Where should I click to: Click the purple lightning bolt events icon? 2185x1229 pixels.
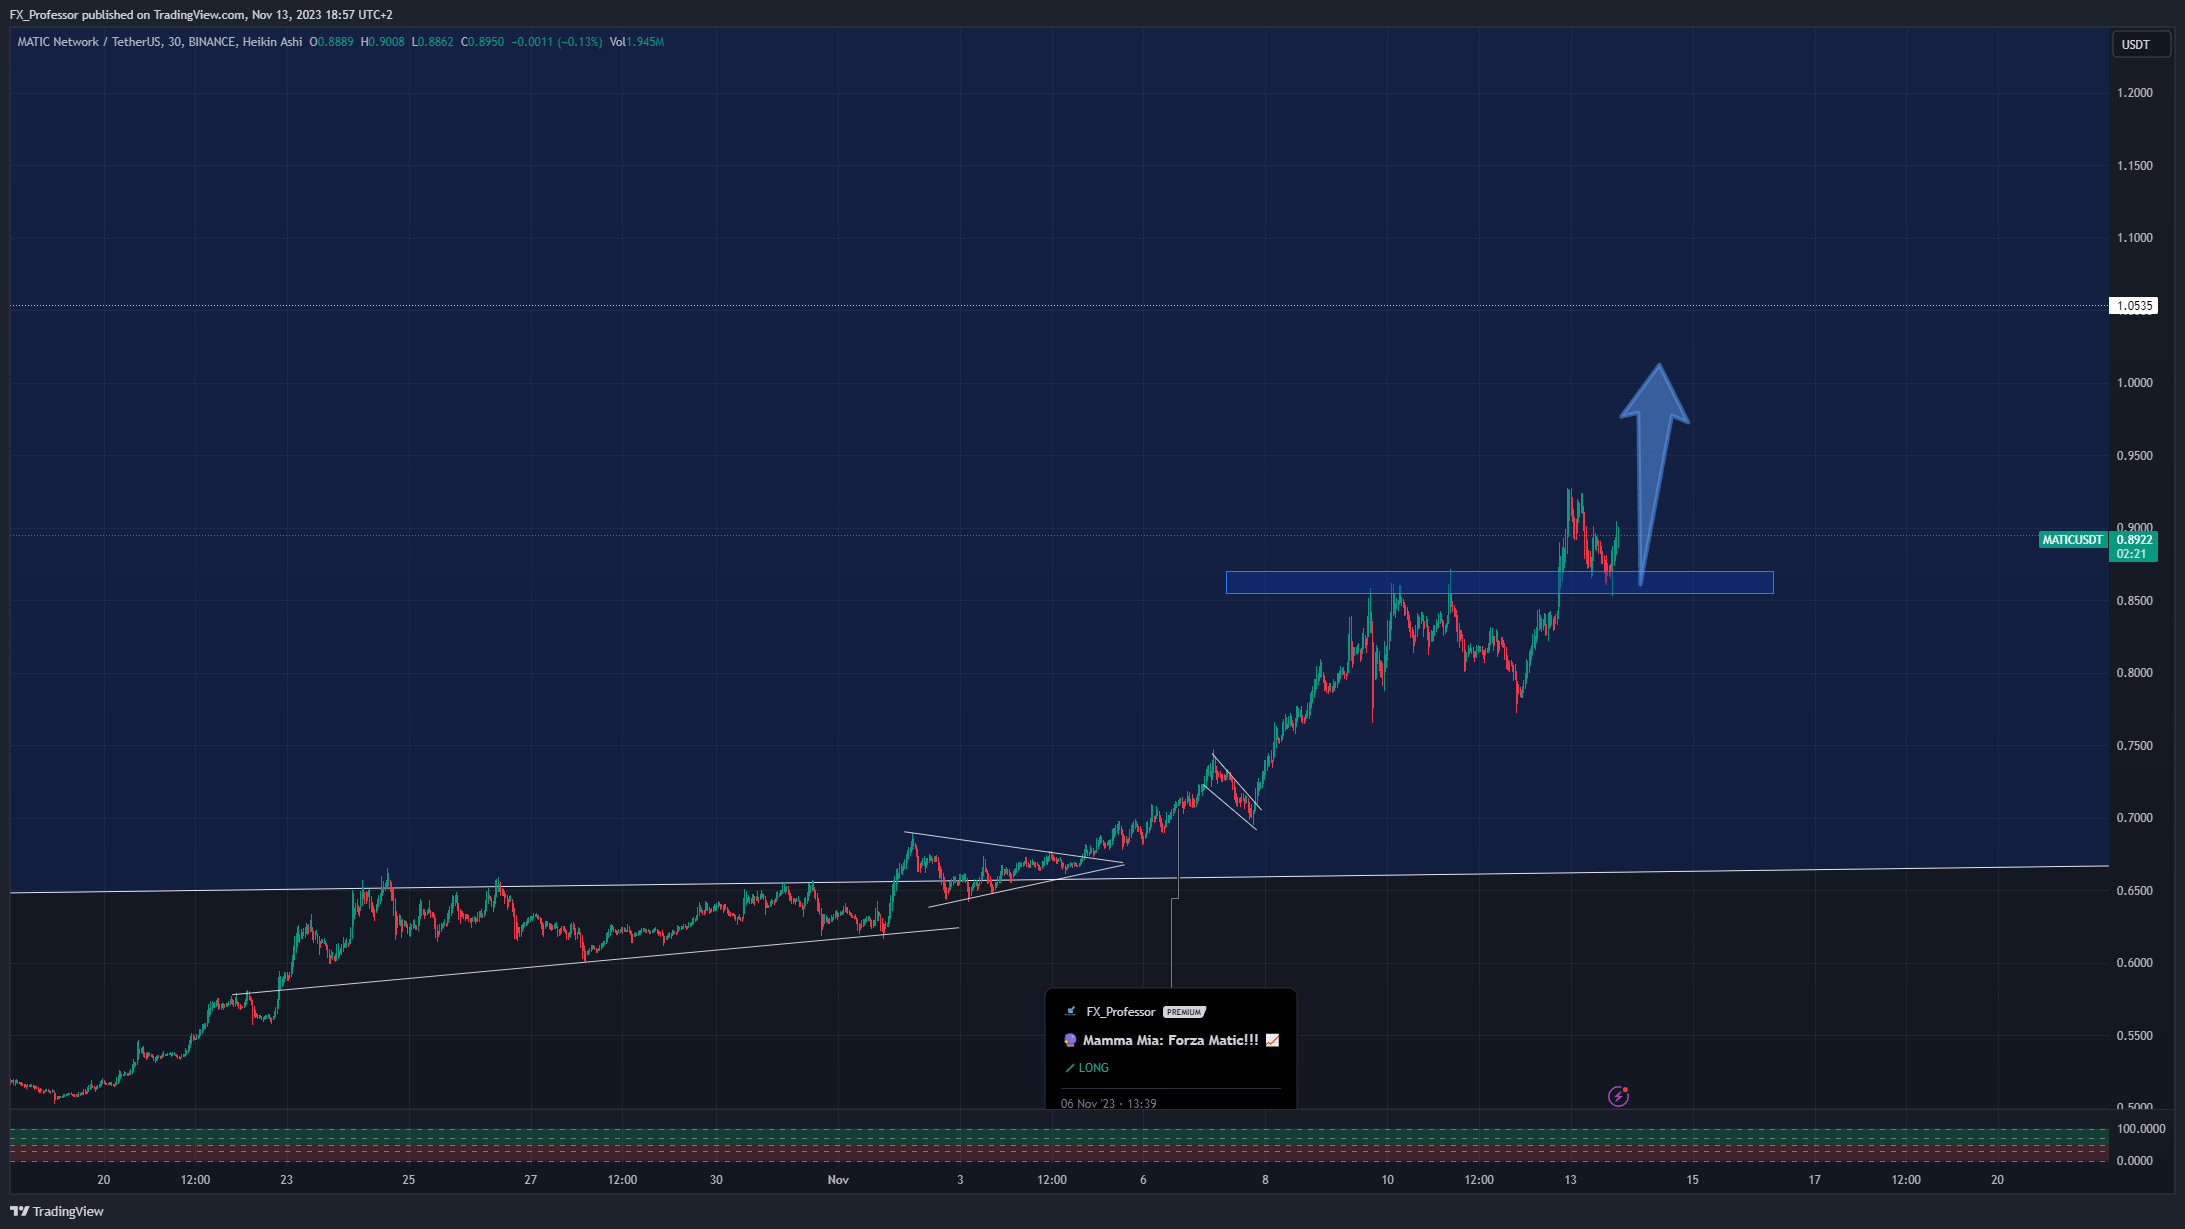1618,1097
